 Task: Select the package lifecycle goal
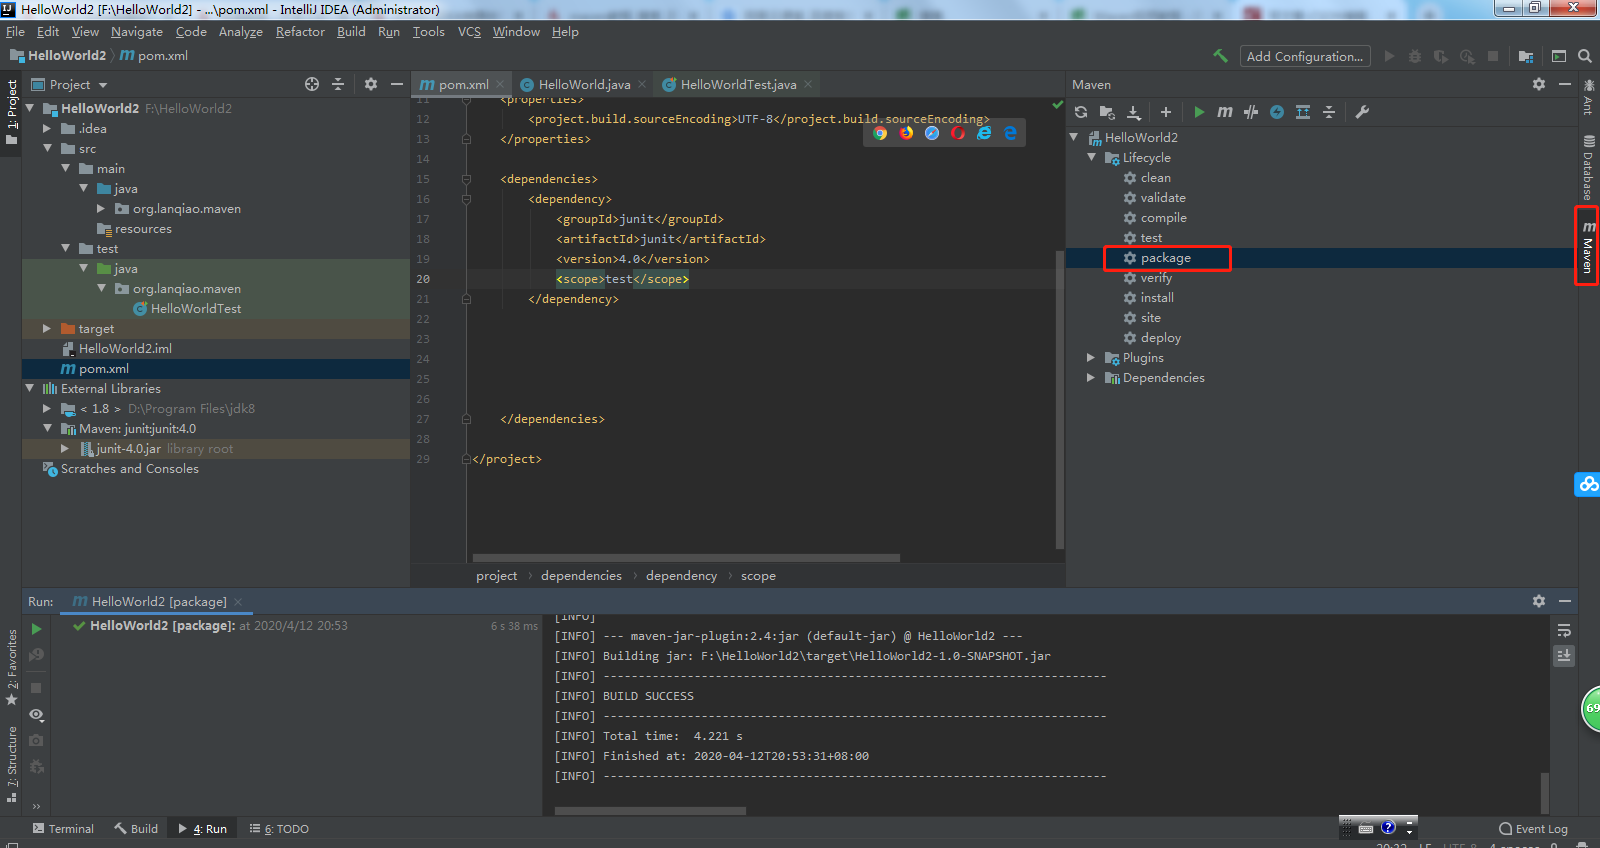[x=1166, y=258]
